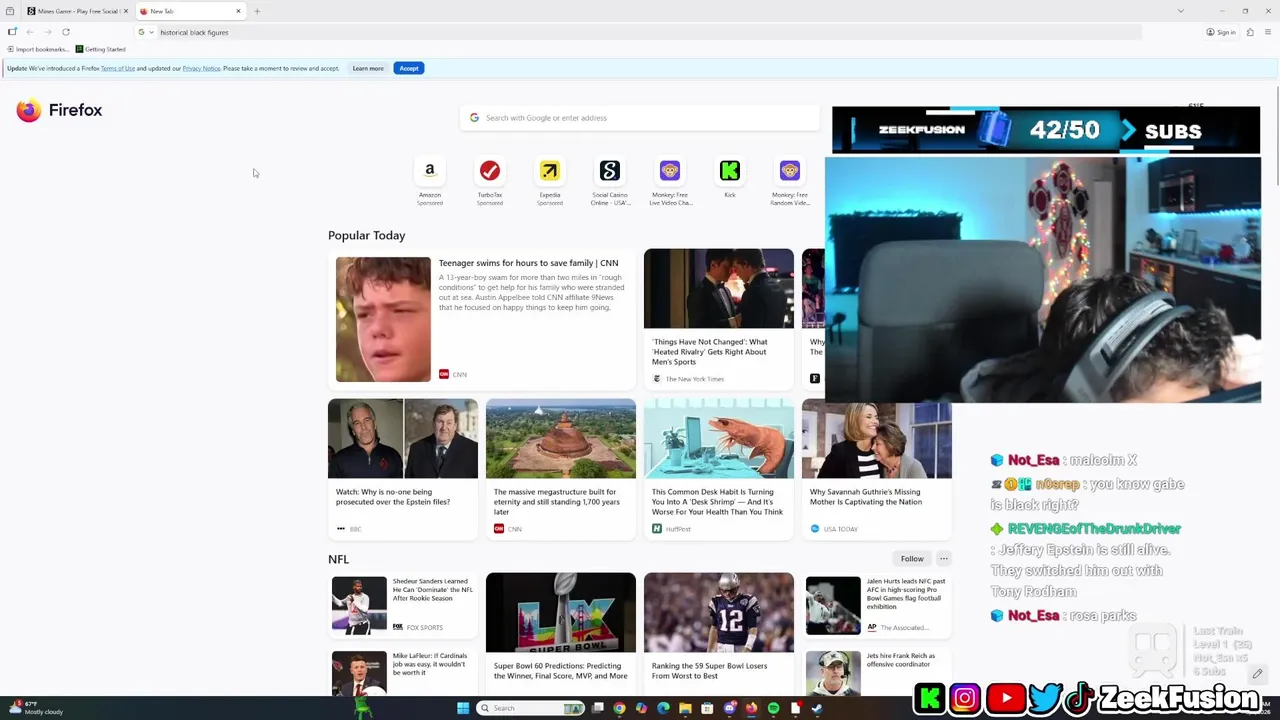Open Things Have Not Changed Heated Rivalry article
The image size is (1280, 720).
point(719,319)
